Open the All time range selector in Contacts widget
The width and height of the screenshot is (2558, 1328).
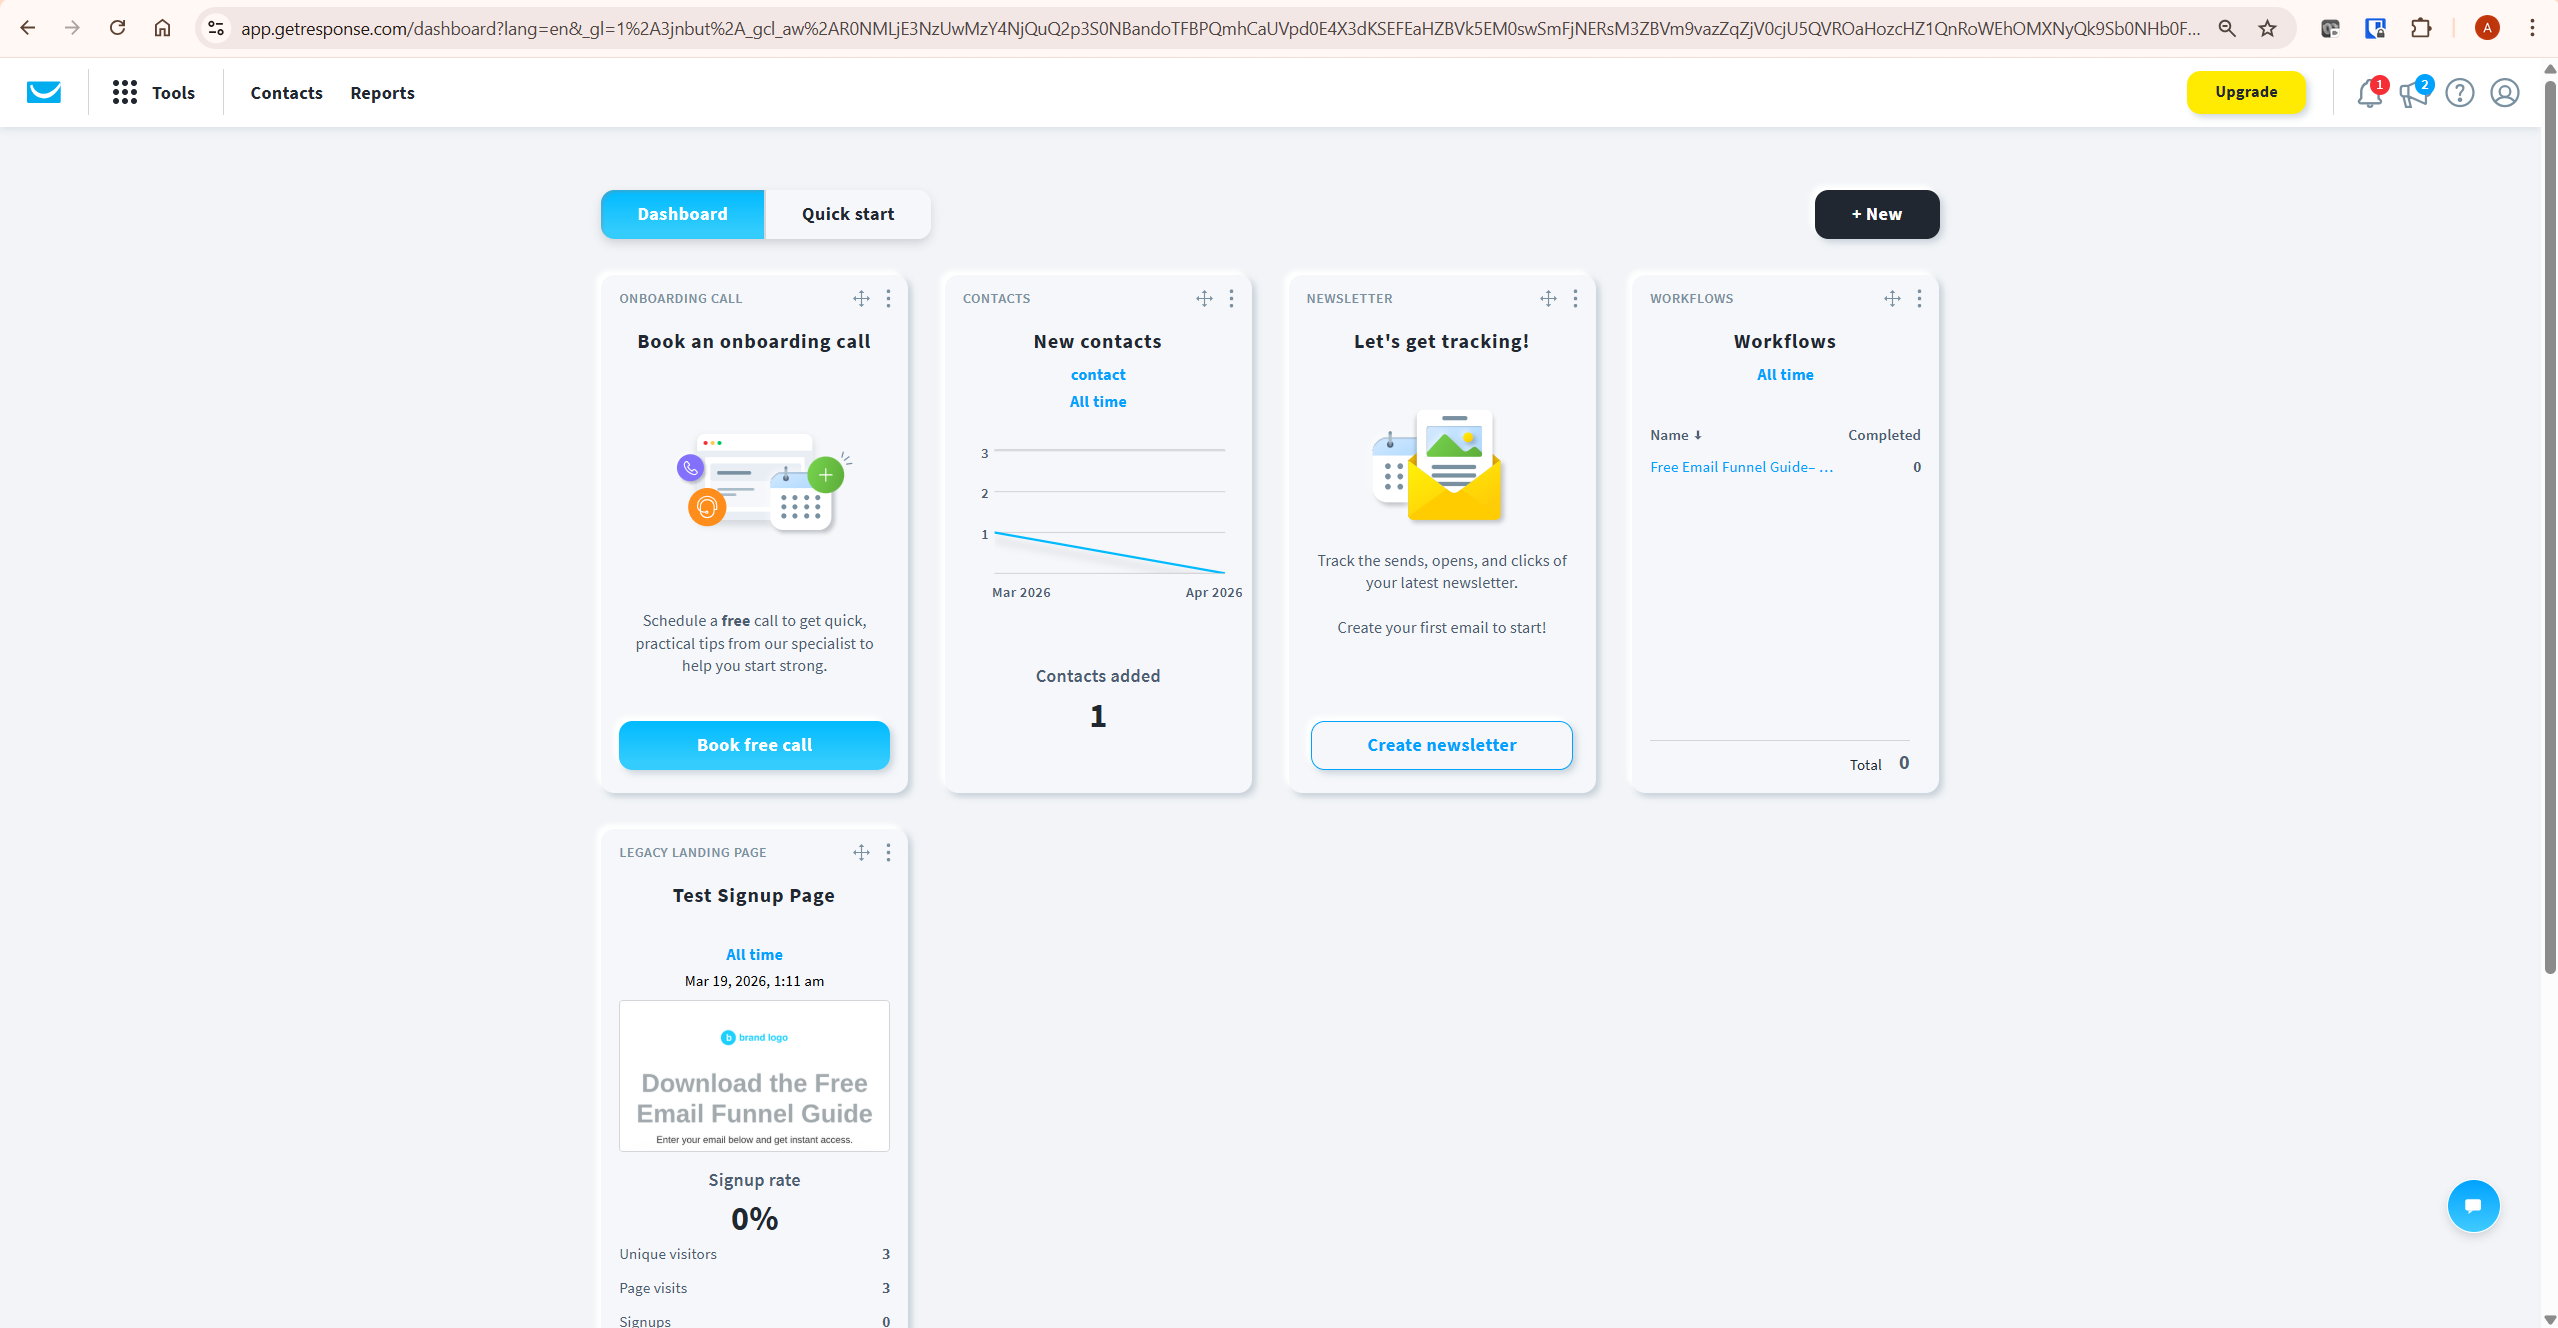(x=1097, y=401)
